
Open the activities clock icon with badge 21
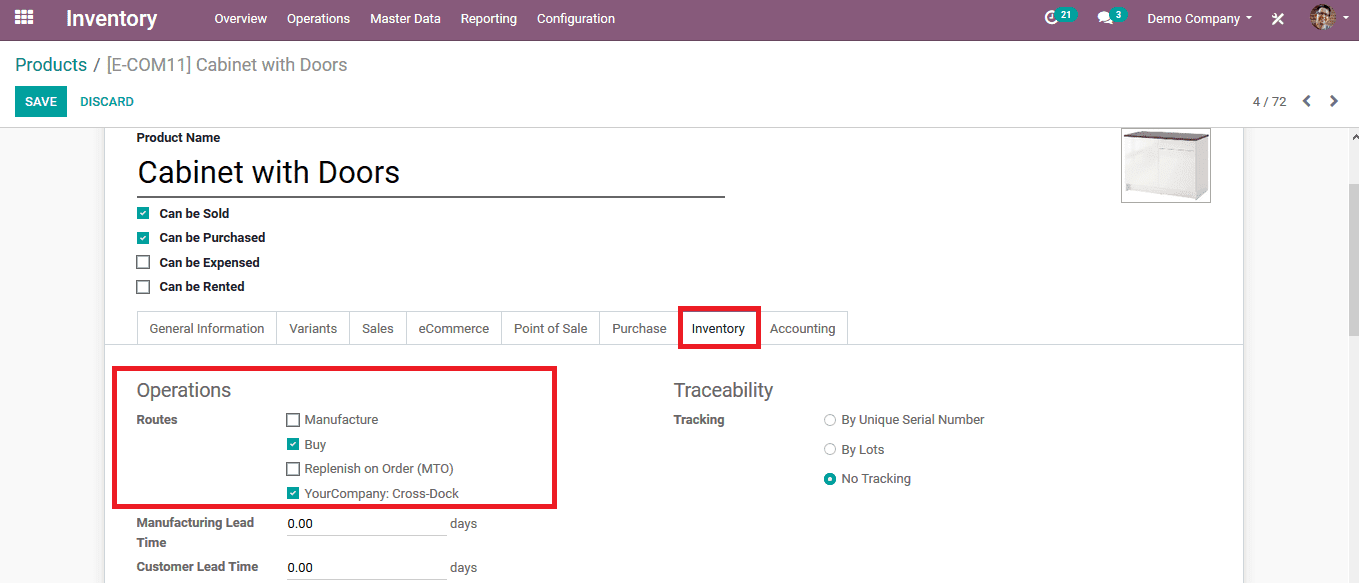click(x=1059, y=18)
